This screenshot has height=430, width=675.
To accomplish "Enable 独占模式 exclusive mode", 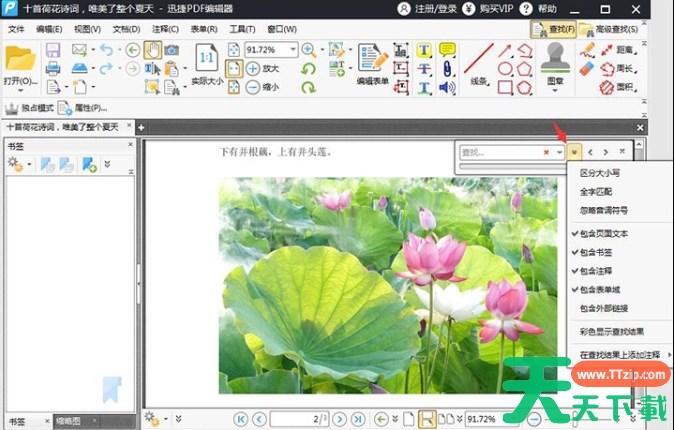I will click(x=29, y=108).
